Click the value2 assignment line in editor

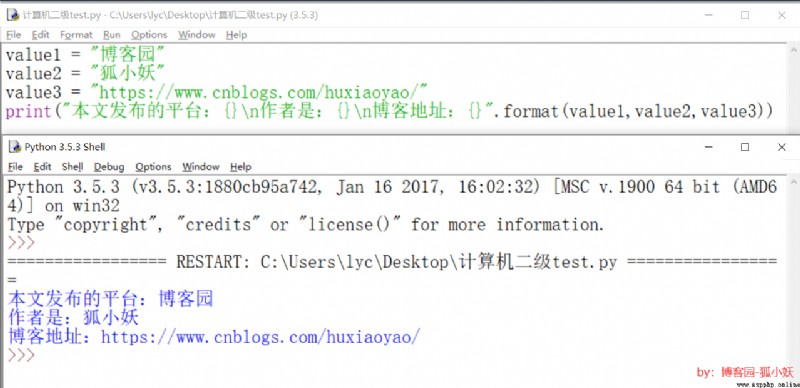pyautogui.click(x=86, y=74)
